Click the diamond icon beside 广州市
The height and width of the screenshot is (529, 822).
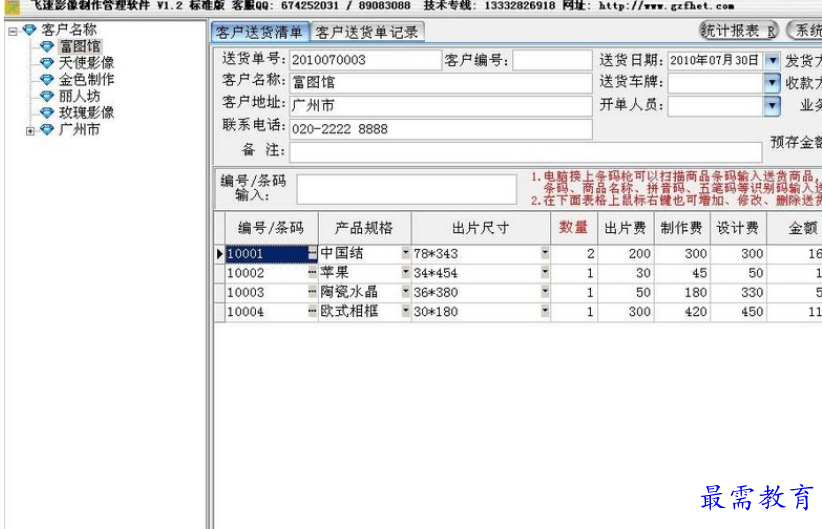coord(47,129)
